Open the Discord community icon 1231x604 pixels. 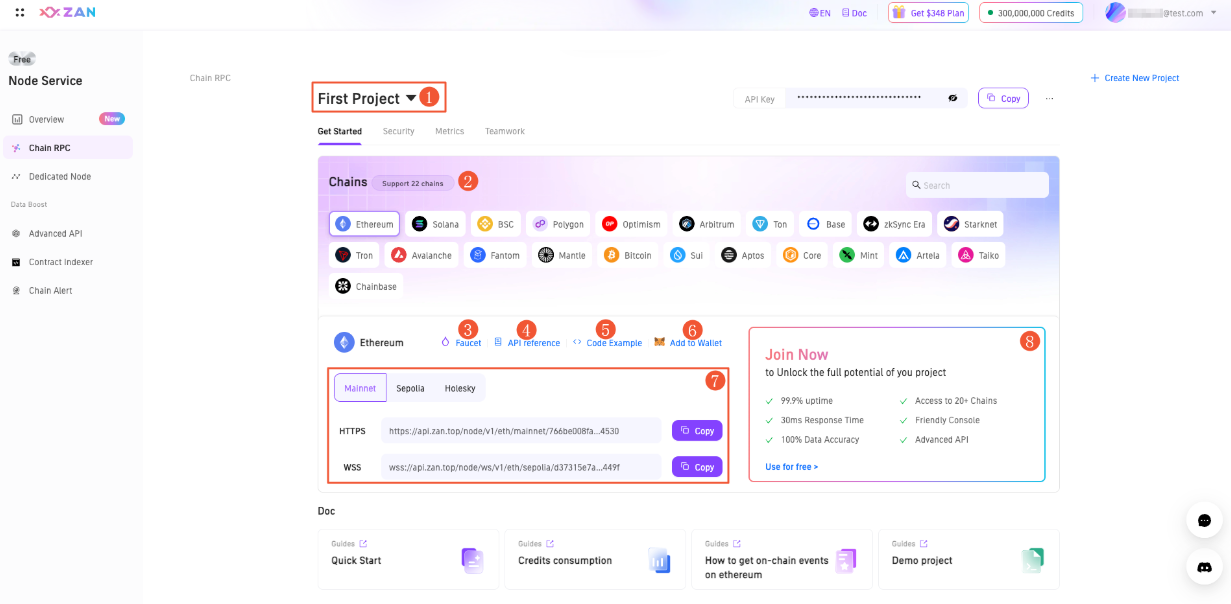click(x=1204, y=567)
